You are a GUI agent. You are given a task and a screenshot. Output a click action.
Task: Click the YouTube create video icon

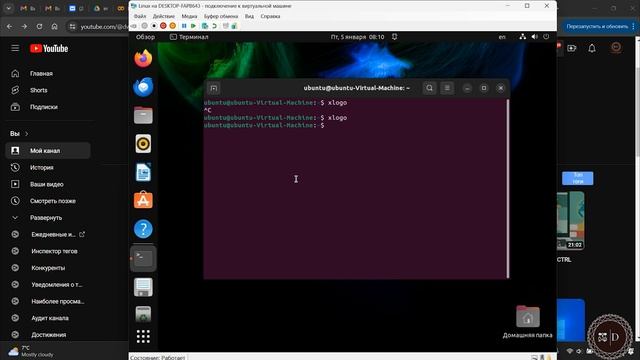point(572,48)
